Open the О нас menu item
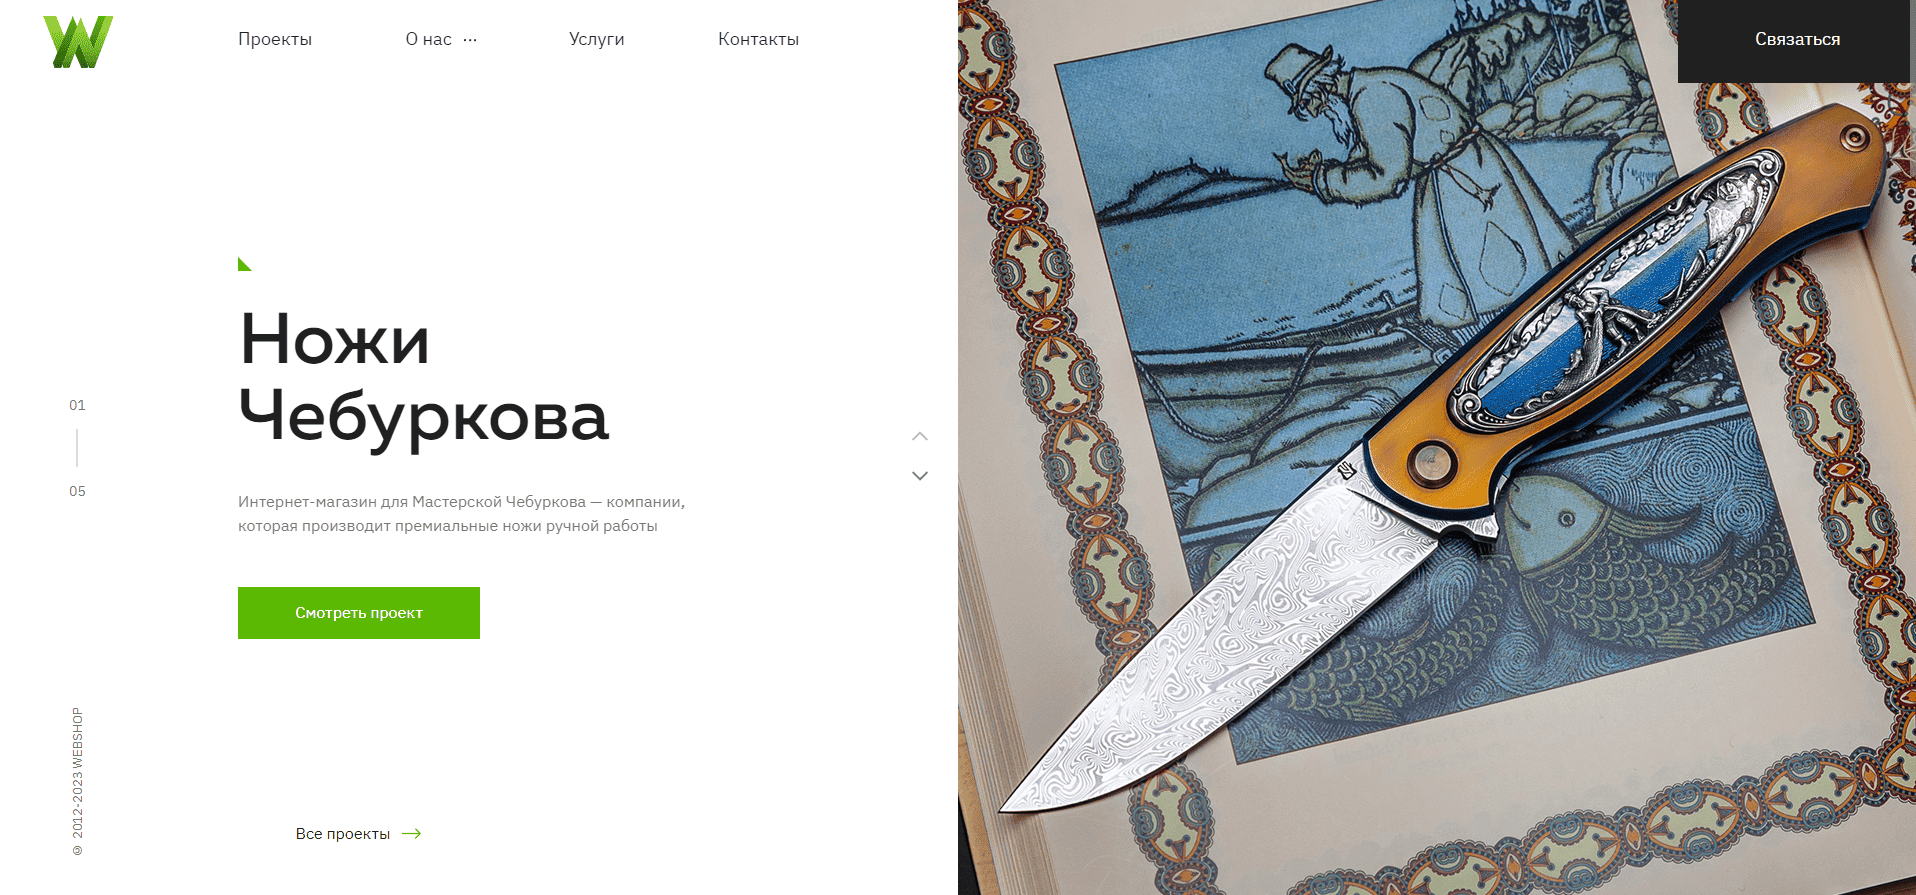Screen dimensions: 1916x895 click(x=428, y=39)
